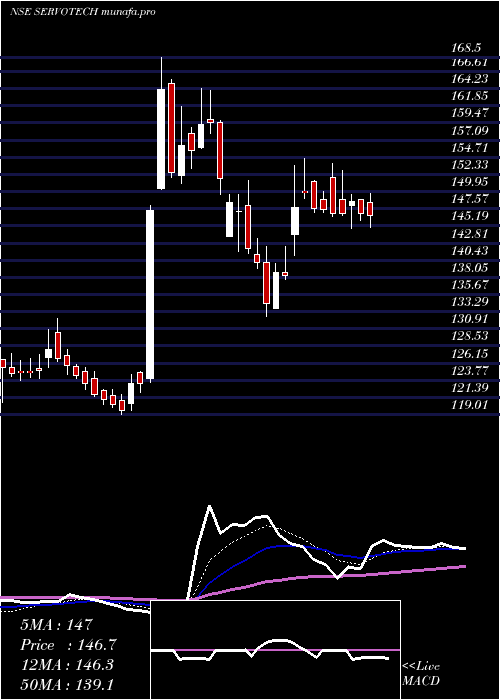500x700 pixels.
Task: Click the tall white breakout candle body
Action: pyautogui.click(x=150, y=295)
